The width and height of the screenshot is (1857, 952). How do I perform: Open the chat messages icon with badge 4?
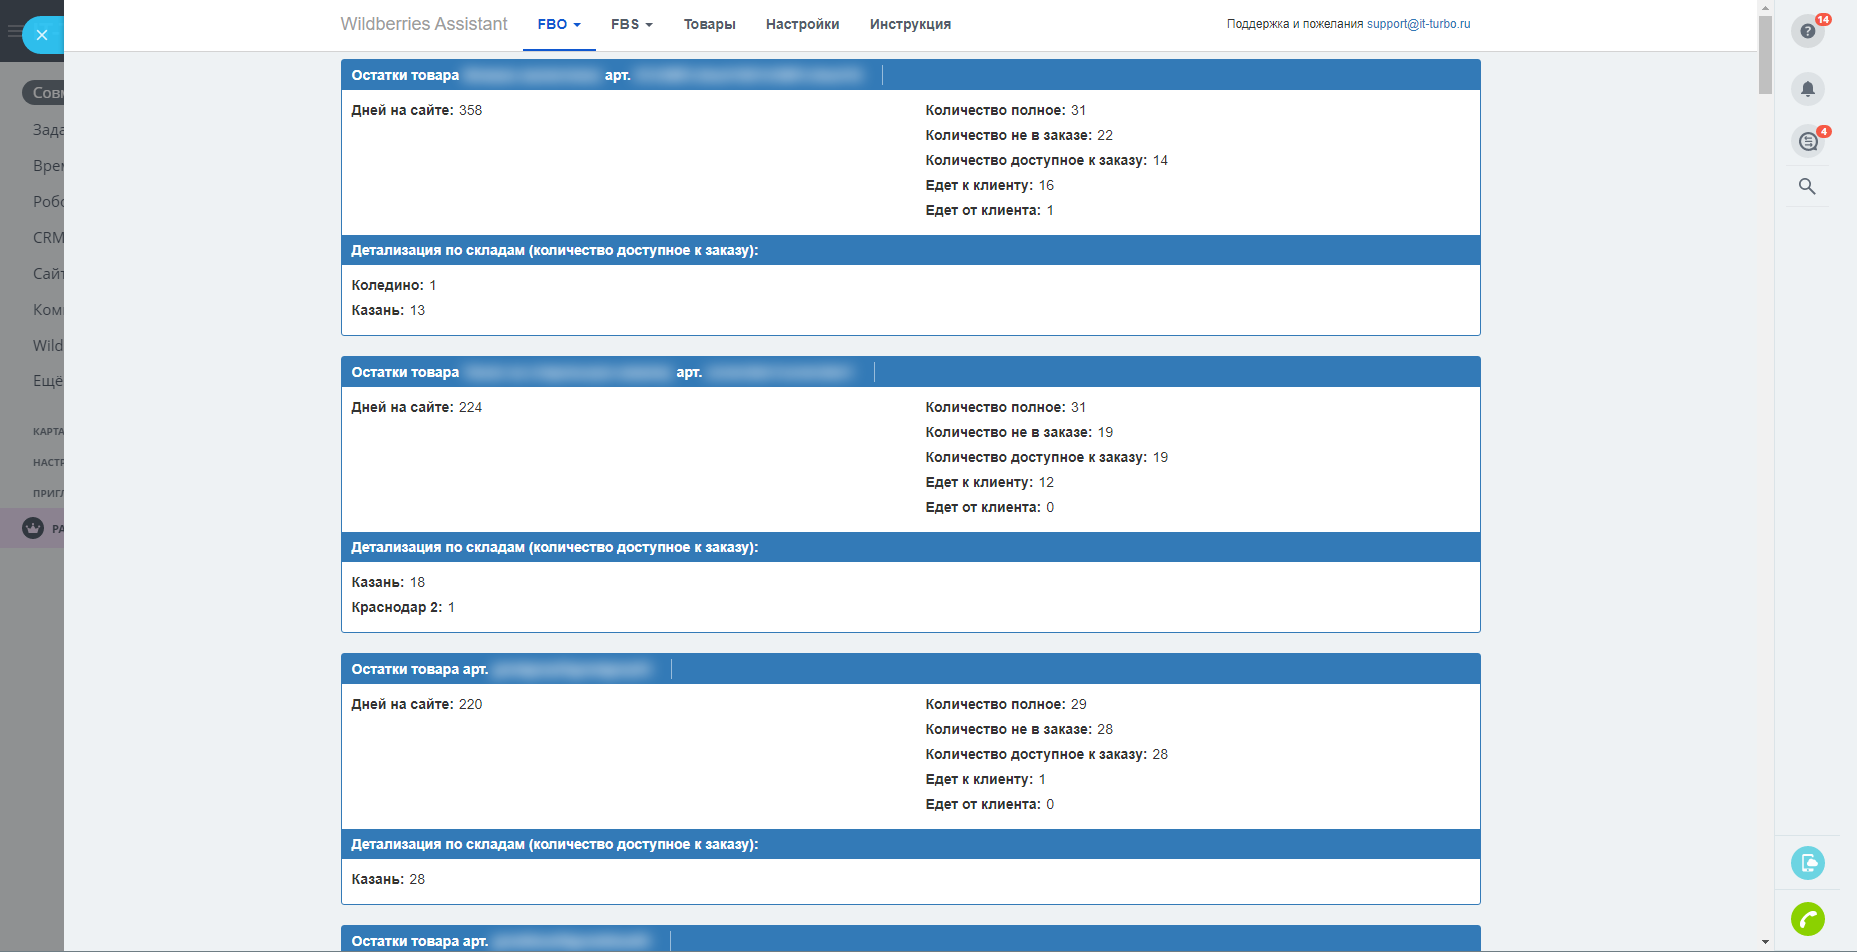coord(1807,141)
